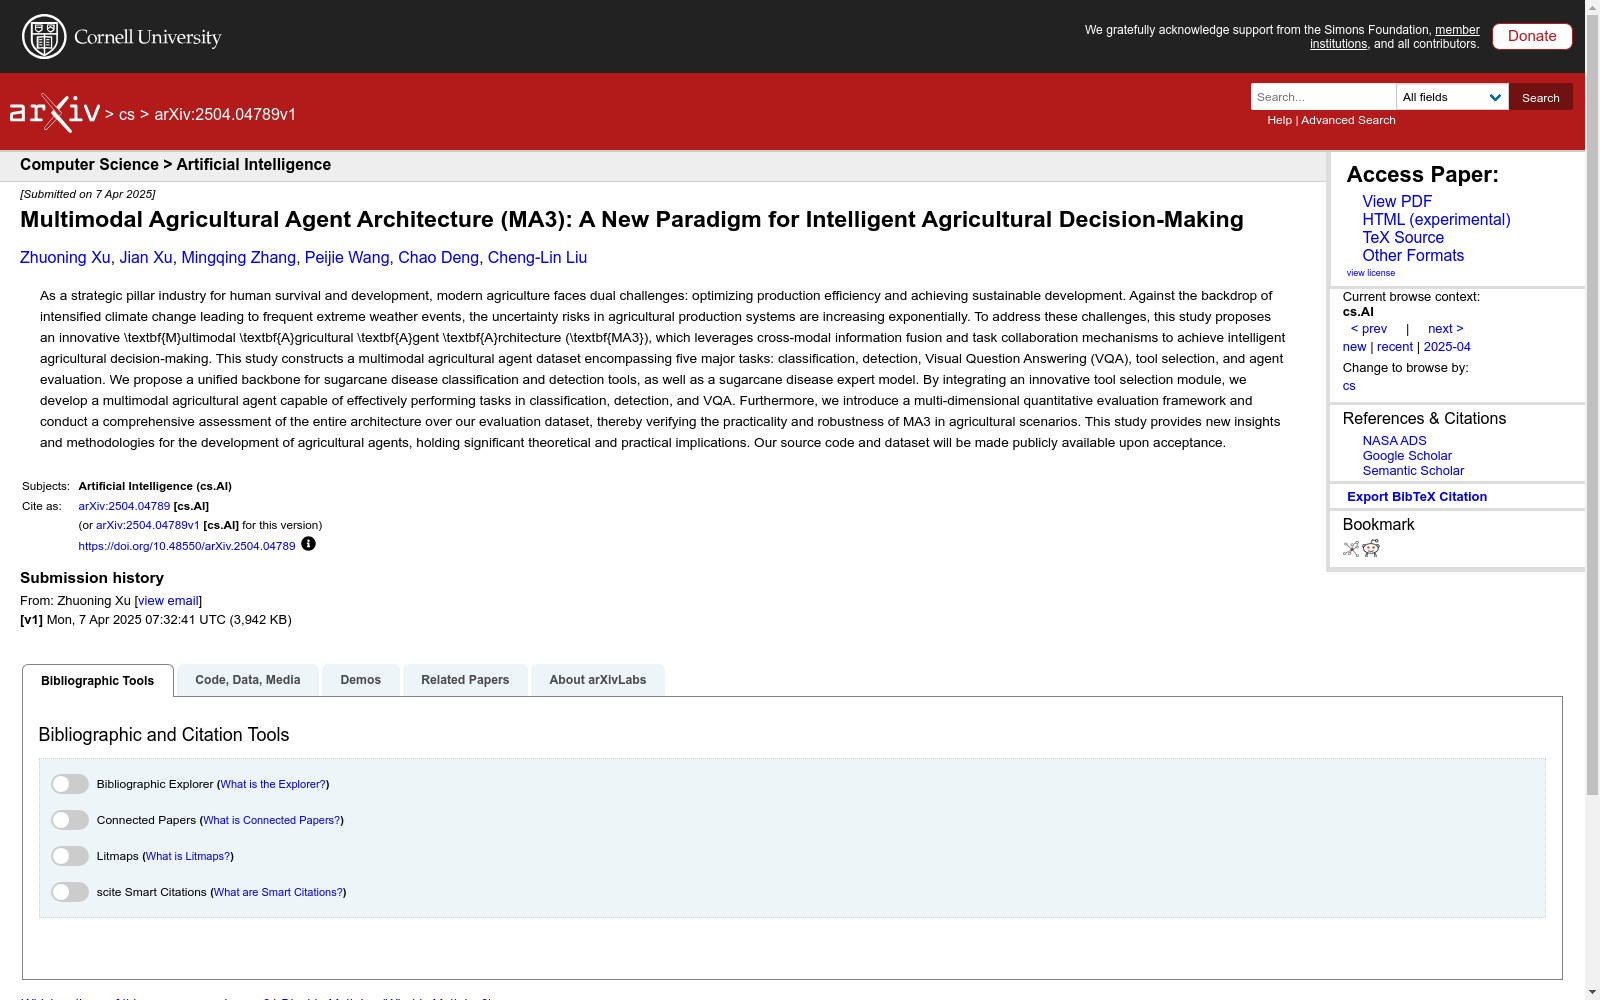Click the paper title heading

click(632, 220)
